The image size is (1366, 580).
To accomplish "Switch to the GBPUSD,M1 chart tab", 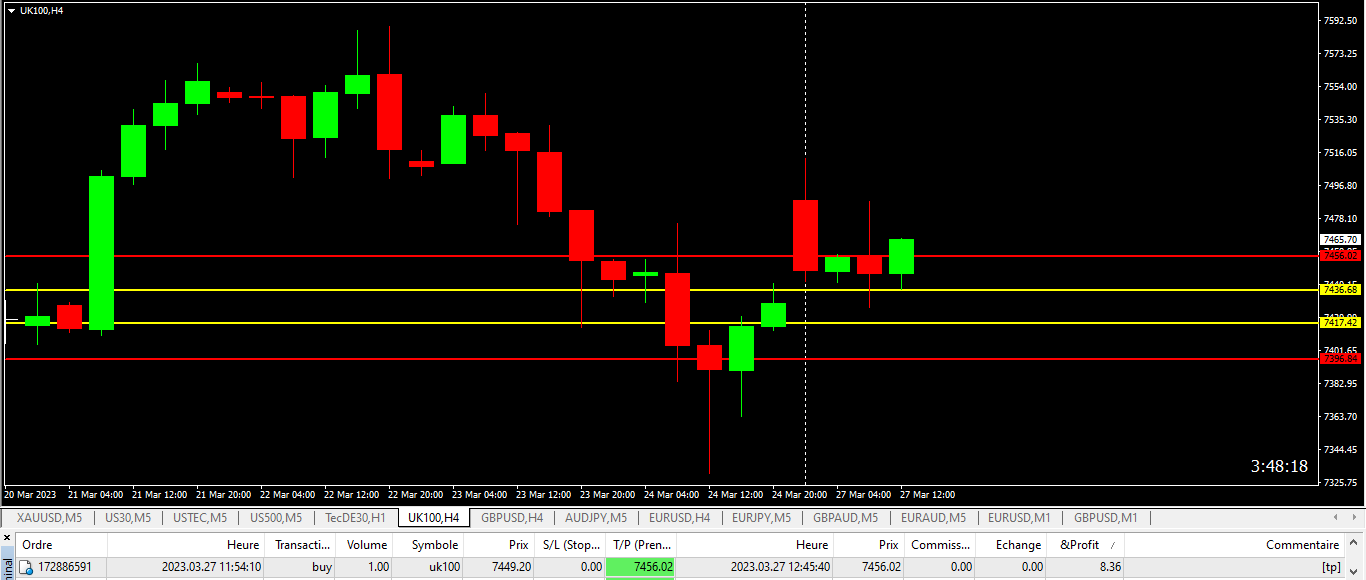I will click(1106, 518).
